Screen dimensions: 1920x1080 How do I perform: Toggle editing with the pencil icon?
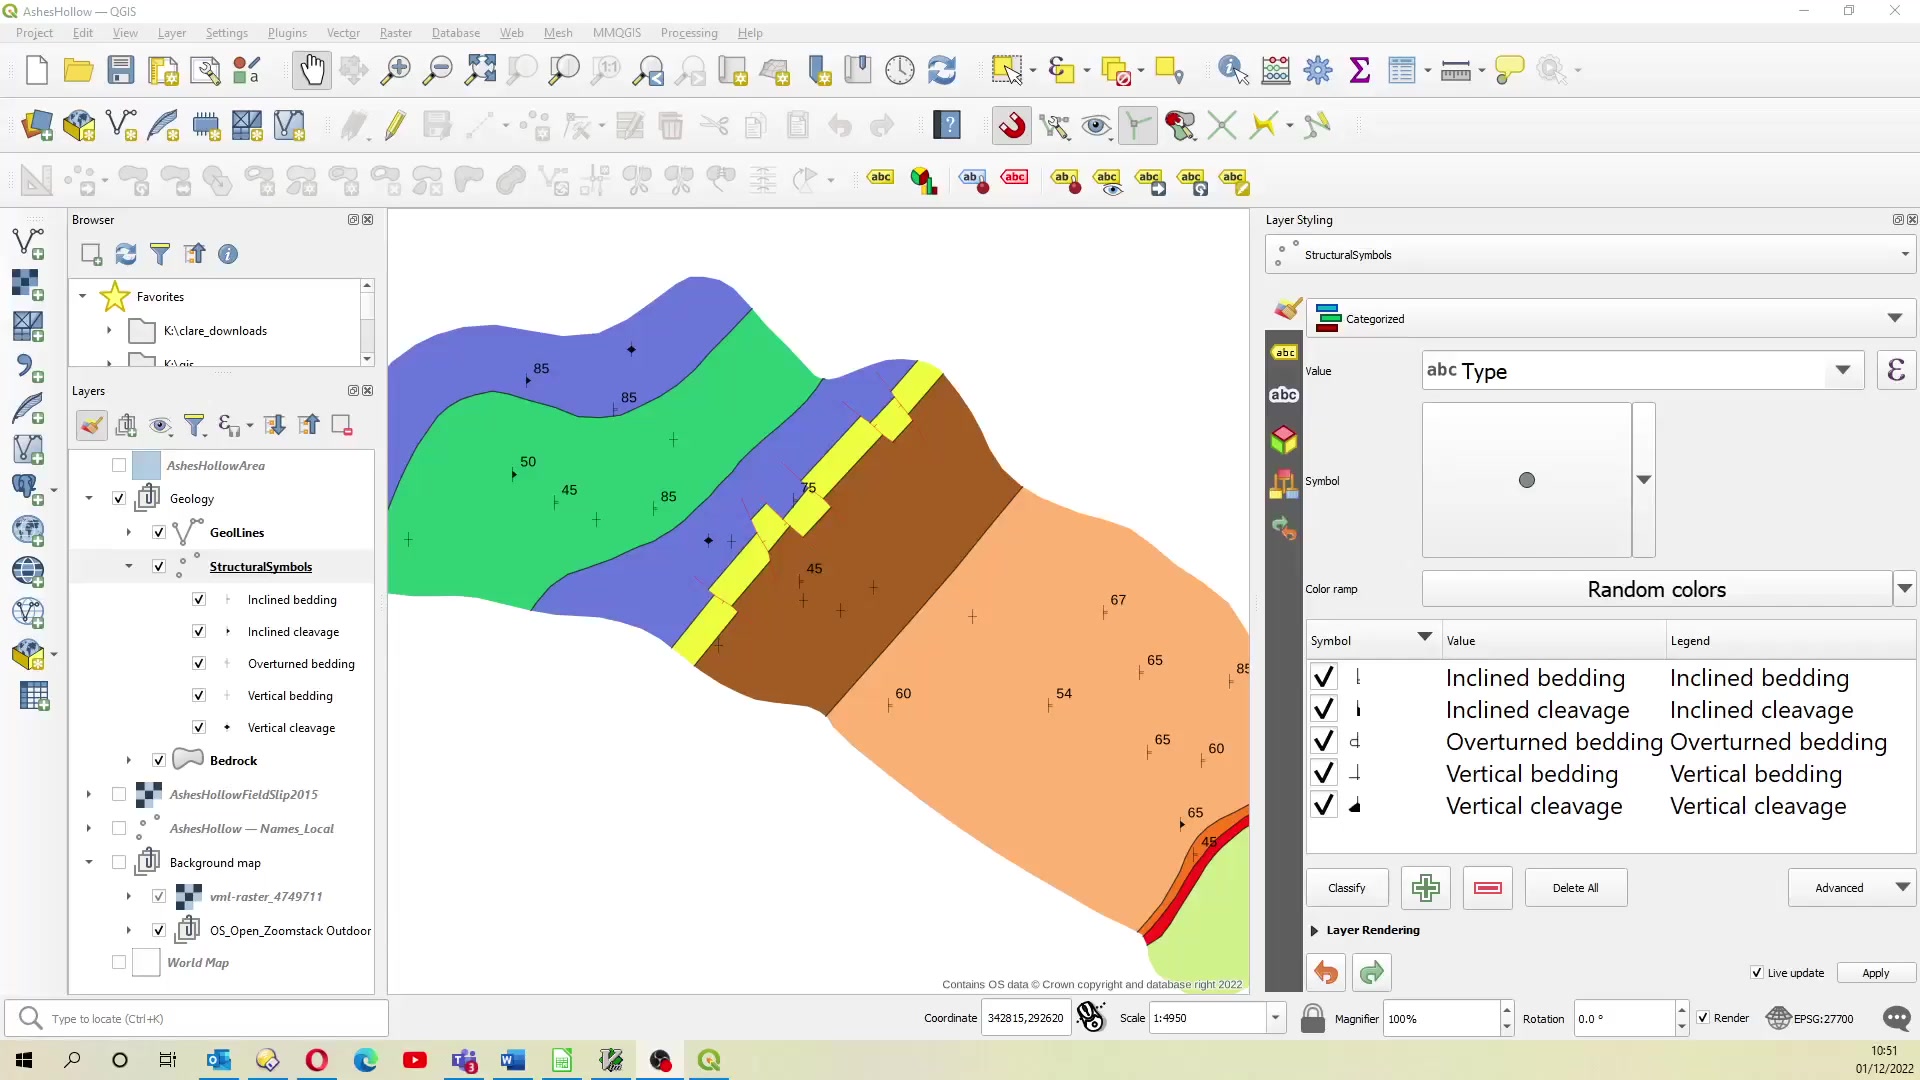tap(394, 125)
